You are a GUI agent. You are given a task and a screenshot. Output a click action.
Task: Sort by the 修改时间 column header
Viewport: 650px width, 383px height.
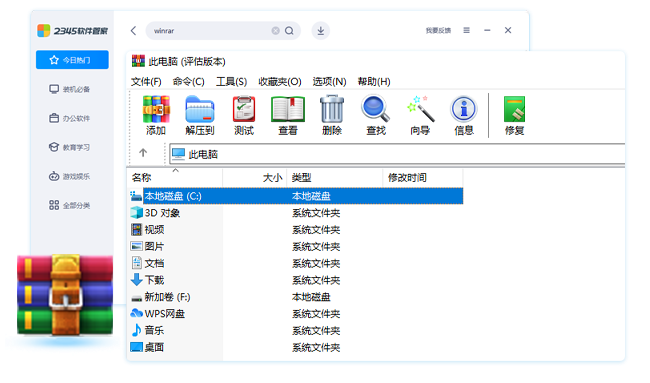423,178
